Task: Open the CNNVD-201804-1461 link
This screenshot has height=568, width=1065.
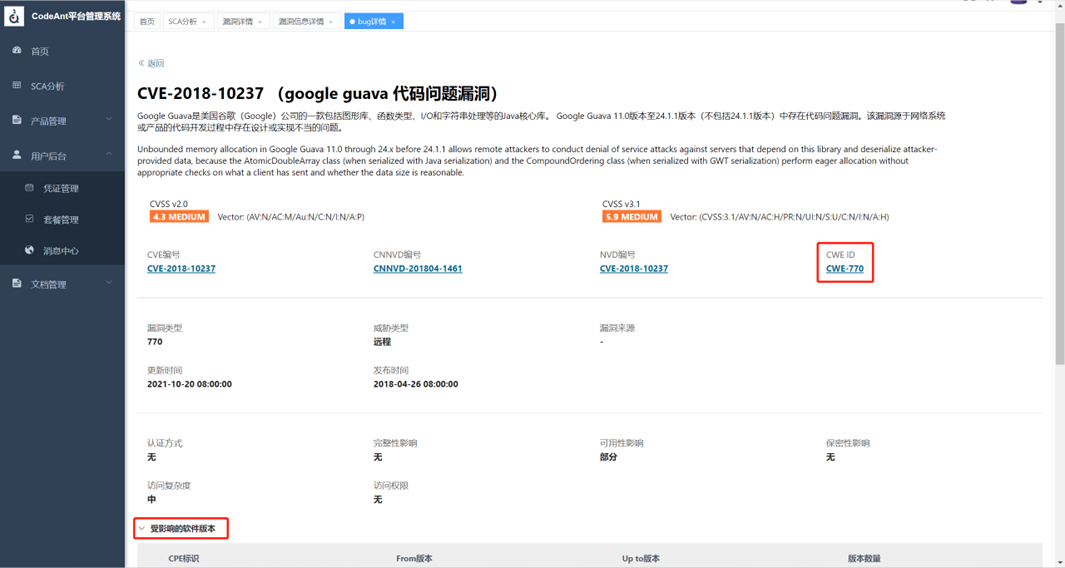Action: click(418, 268)
